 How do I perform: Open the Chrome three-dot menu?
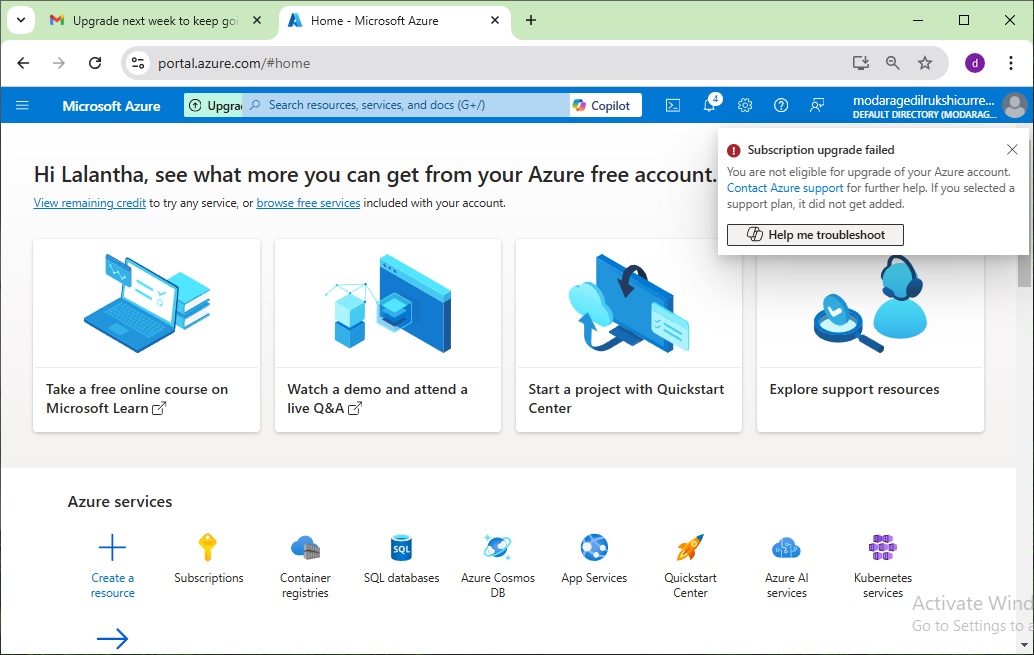click(1011, 63)
